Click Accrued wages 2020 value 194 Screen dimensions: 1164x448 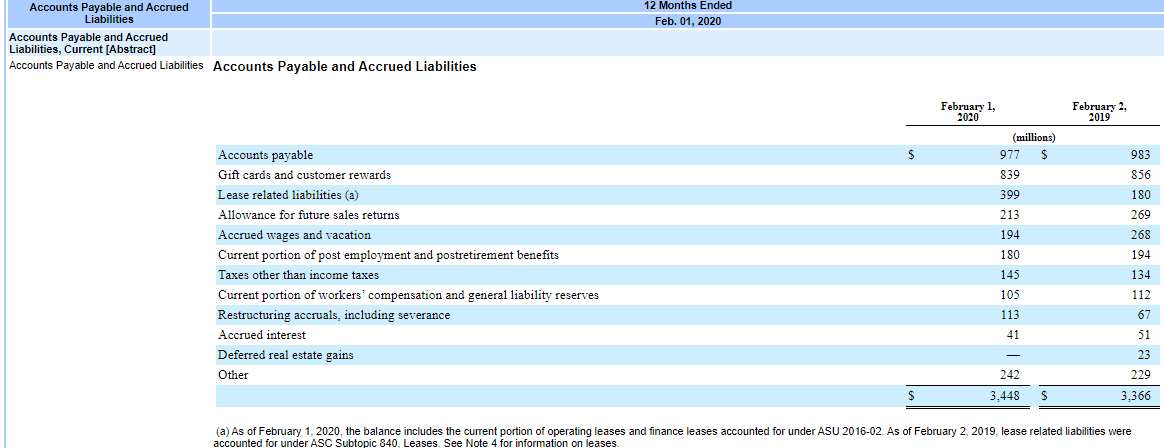(1010, 236)
